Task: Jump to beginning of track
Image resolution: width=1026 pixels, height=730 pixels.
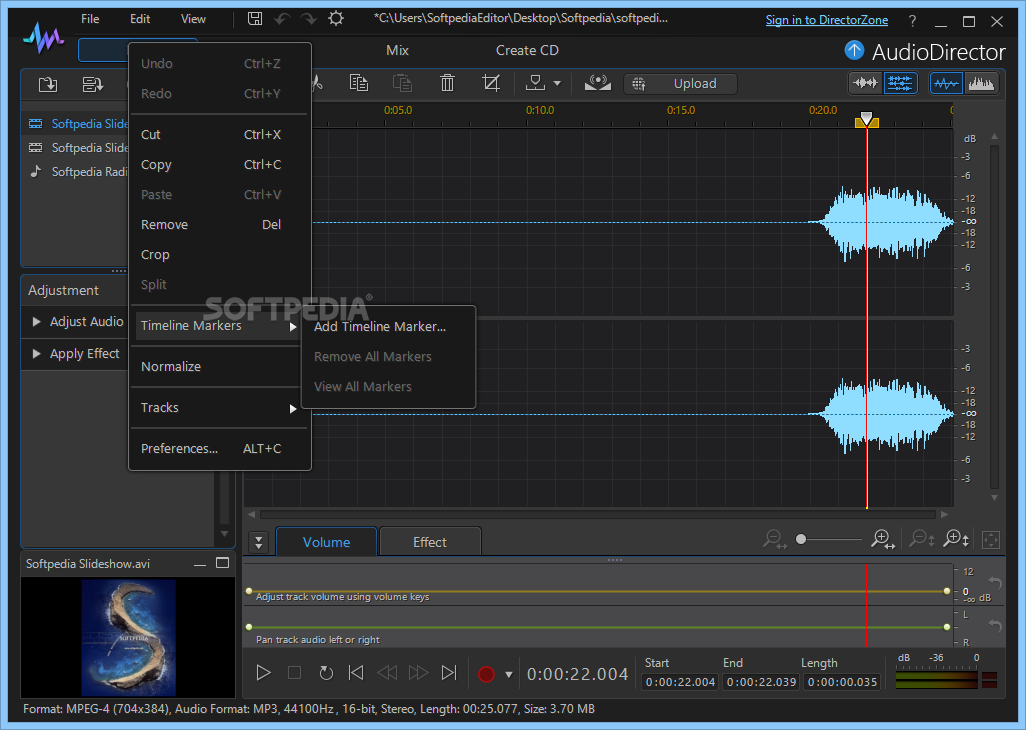Action: tap(356, 672)
